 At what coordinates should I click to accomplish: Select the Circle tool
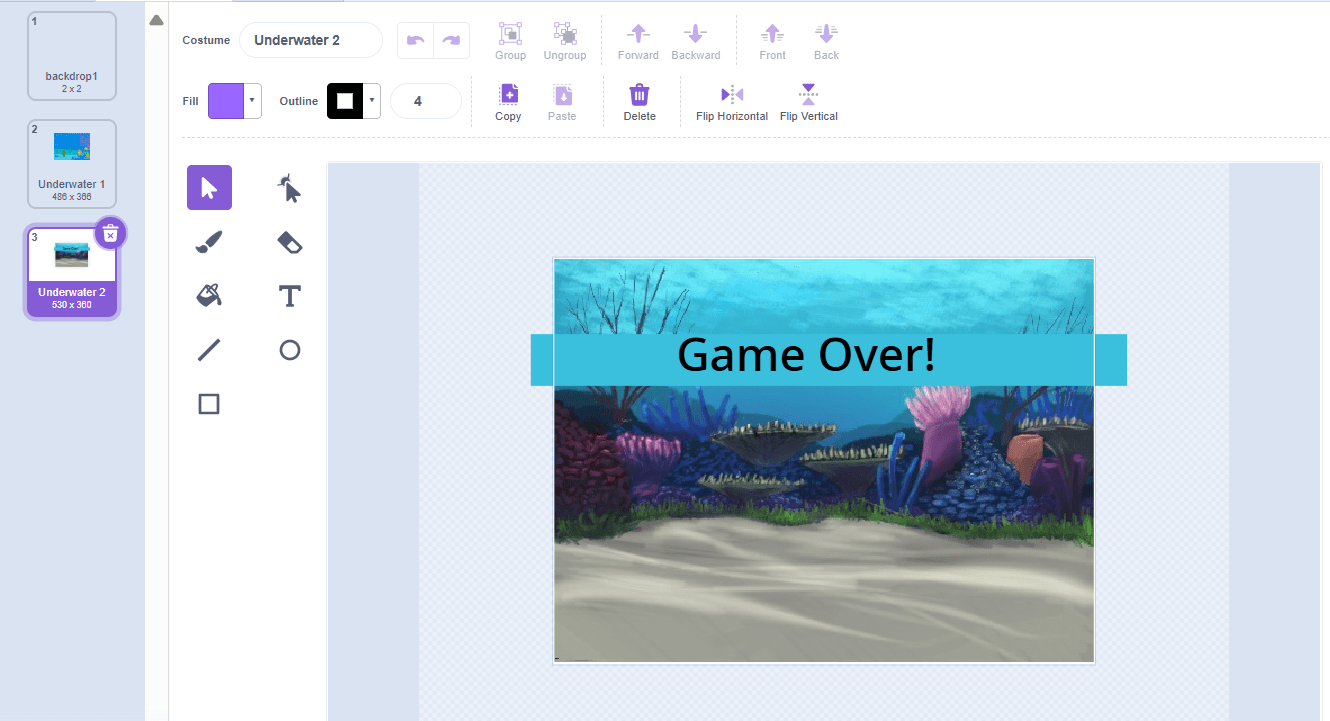coord(289,349)
